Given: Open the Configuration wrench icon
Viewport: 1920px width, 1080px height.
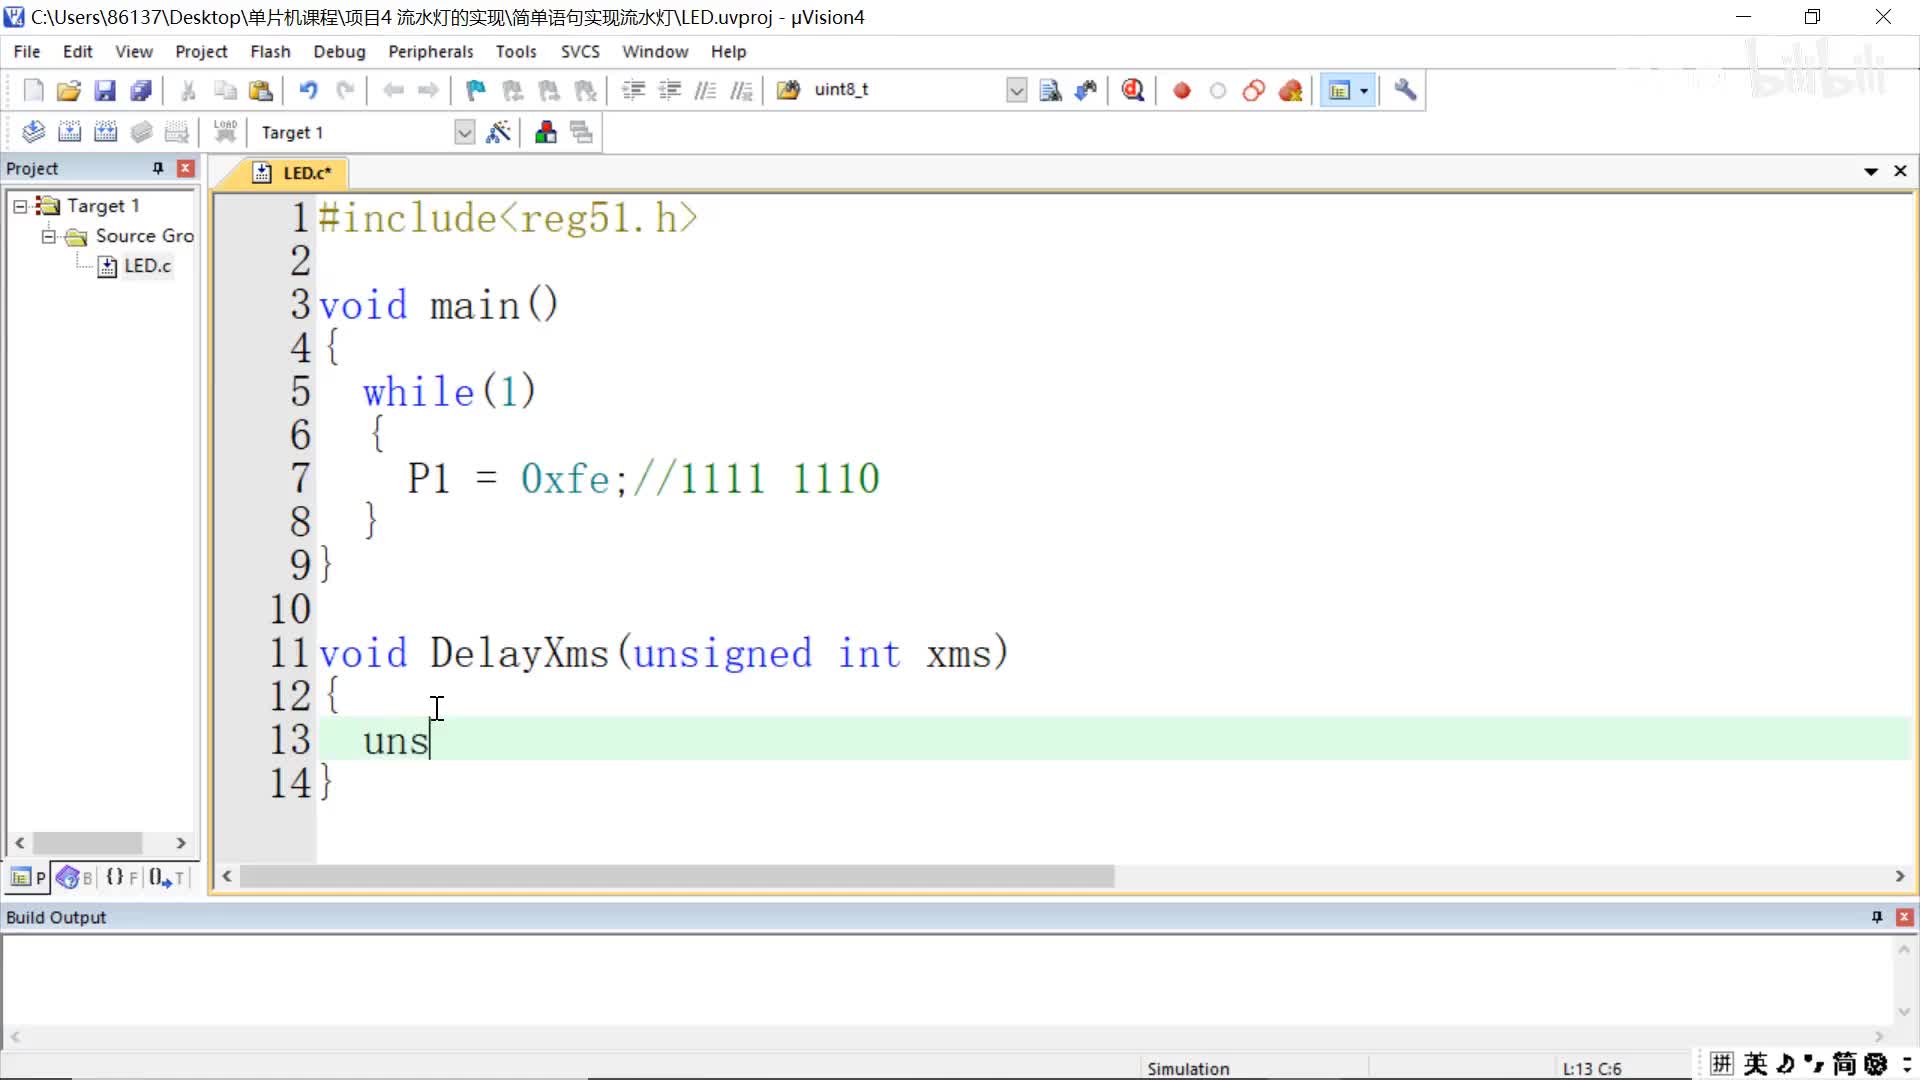Looking at the screenshot, I should point(1405,90).
